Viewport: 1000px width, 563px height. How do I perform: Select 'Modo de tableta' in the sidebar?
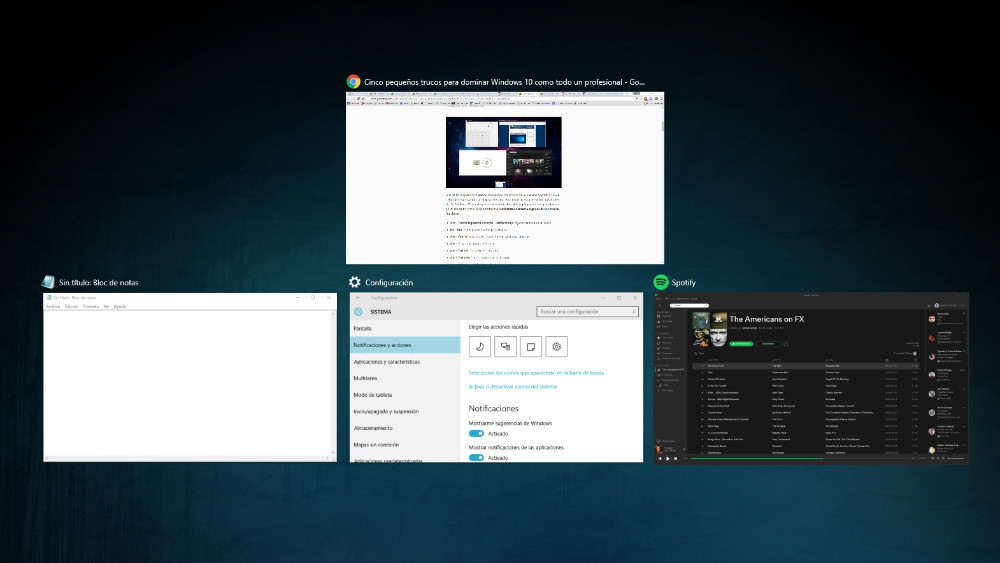[x=405, y=395]
